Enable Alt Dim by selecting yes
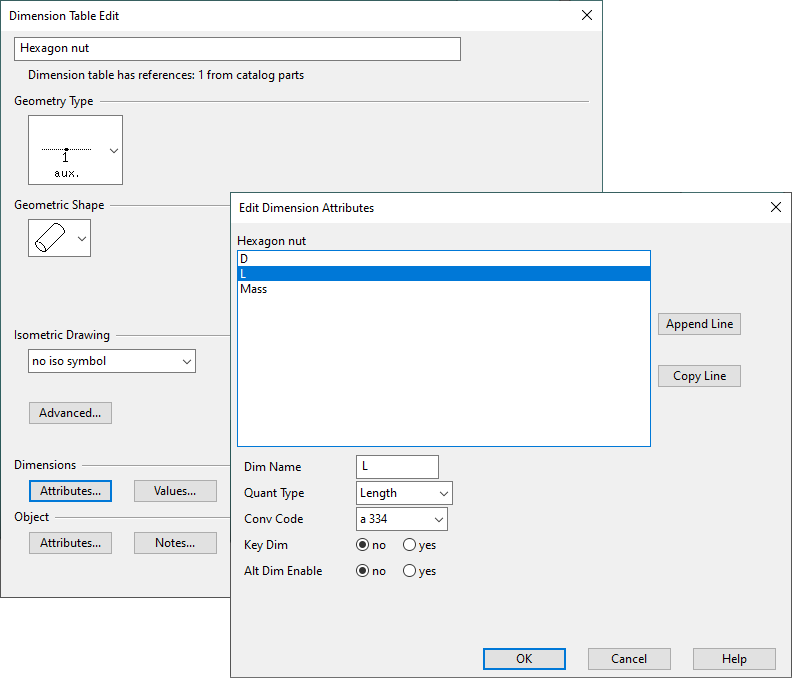Image resolution: width=792 pixels, height=678 pixels. (410, 571)
